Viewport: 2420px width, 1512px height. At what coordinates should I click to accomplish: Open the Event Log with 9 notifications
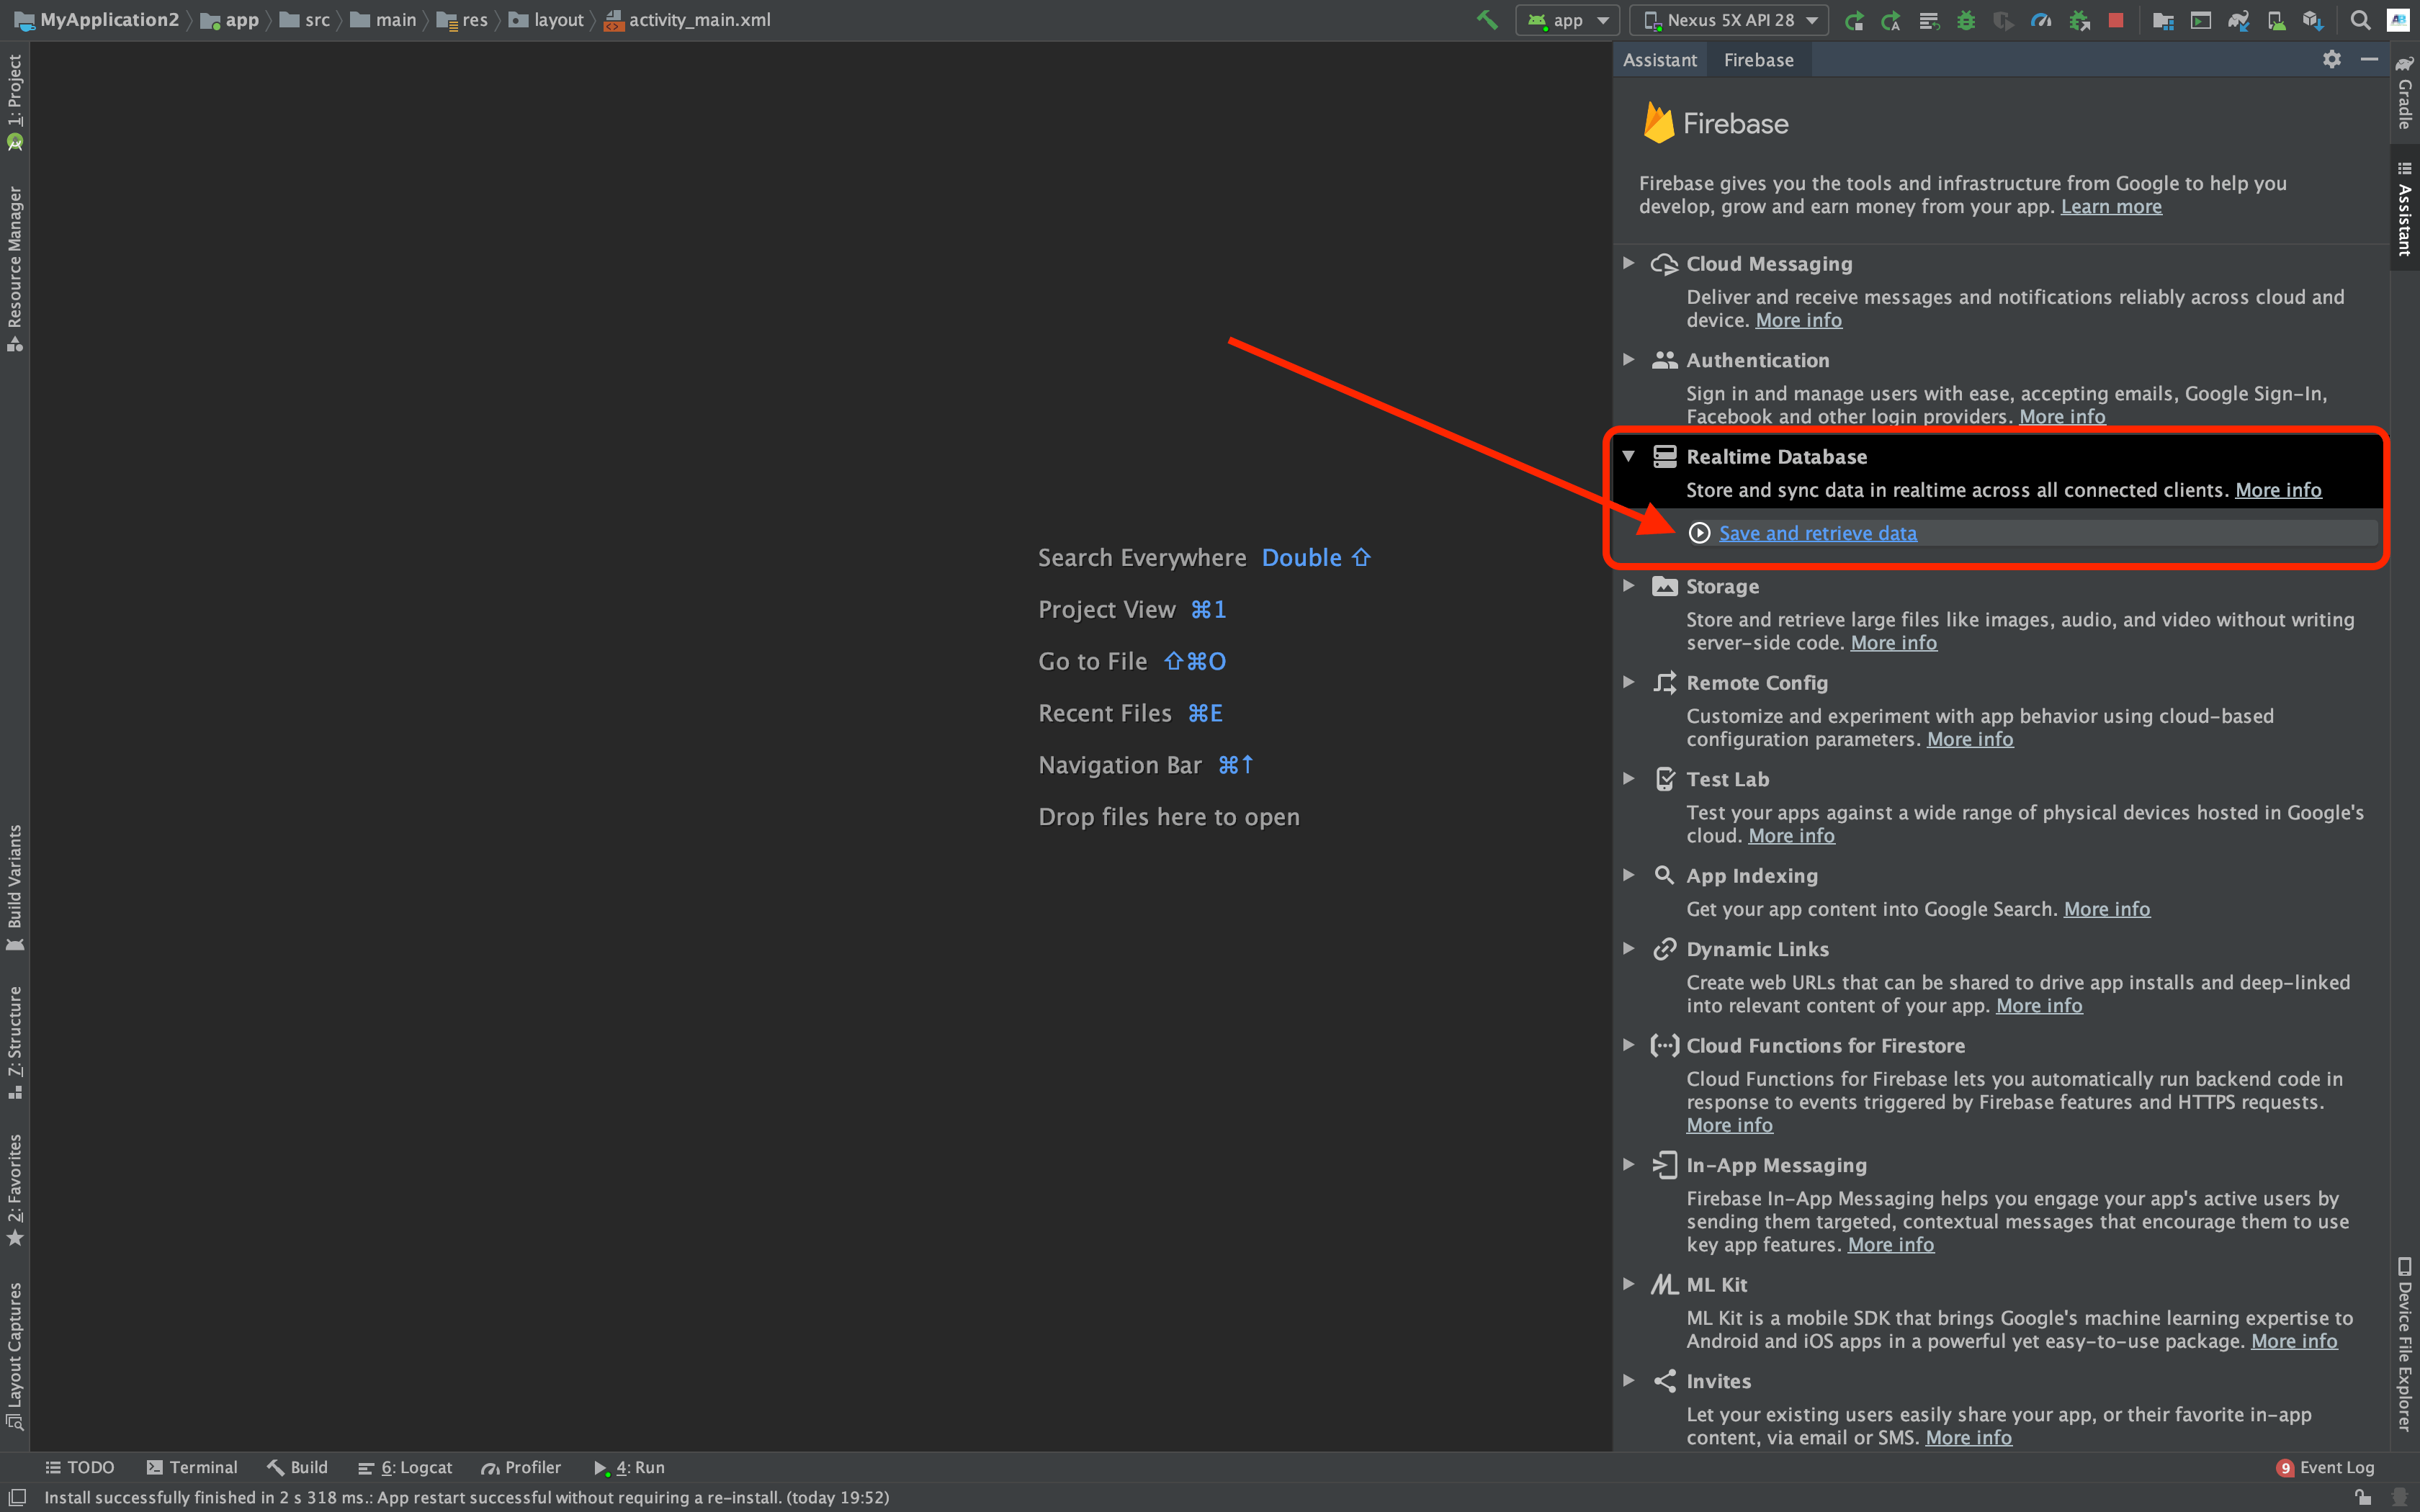tap(2325, 1467)
